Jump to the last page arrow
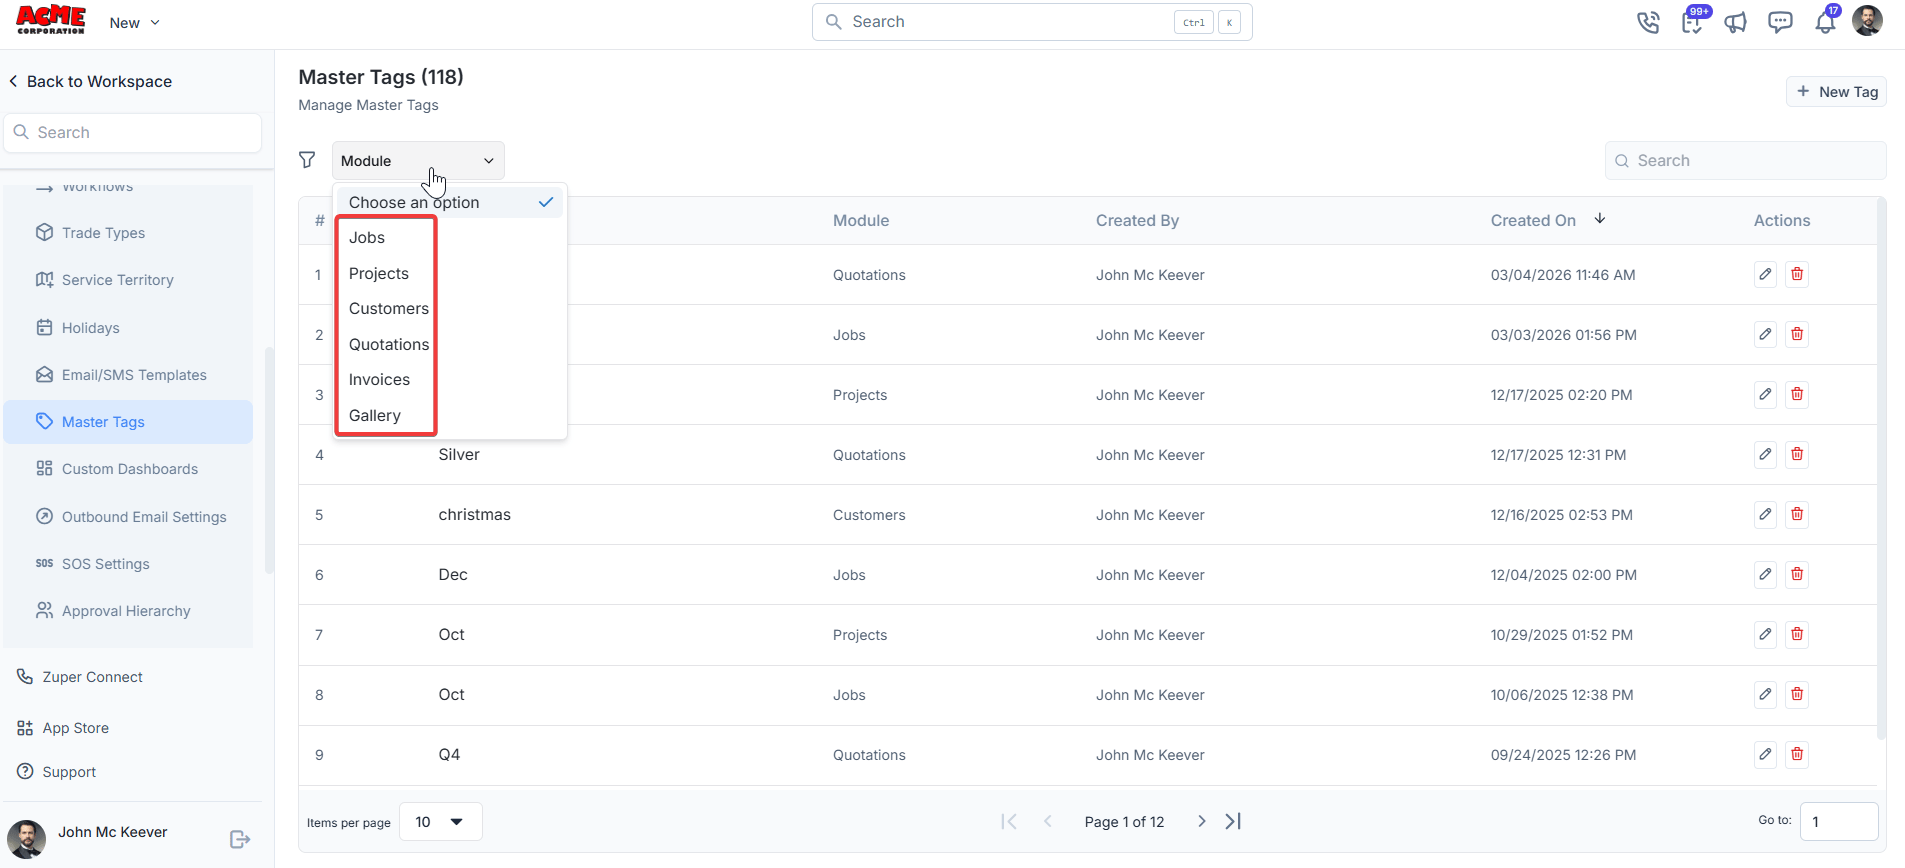The image size is (1905, 868). [x=1233, y=821]
